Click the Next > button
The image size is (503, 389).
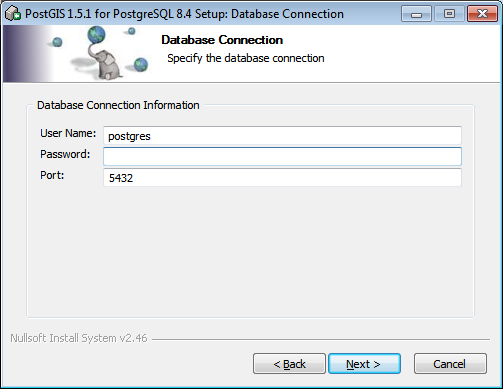click(364, 364)
